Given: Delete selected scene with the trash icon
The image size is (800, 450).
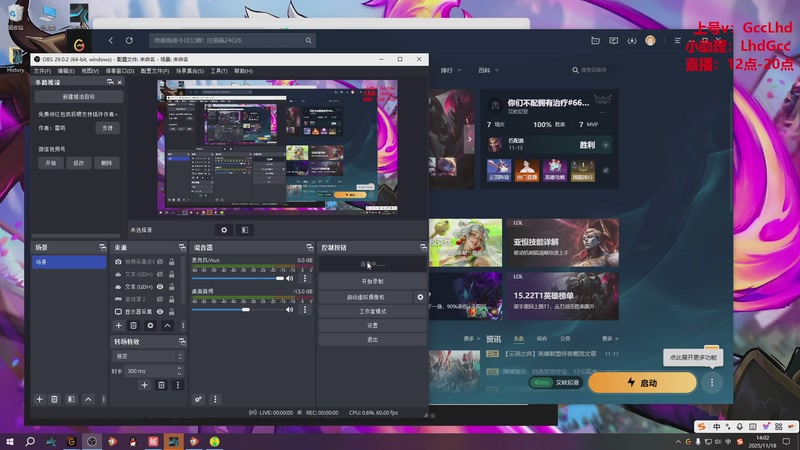Looking at the screenshot, I should (x=54, y=399).
